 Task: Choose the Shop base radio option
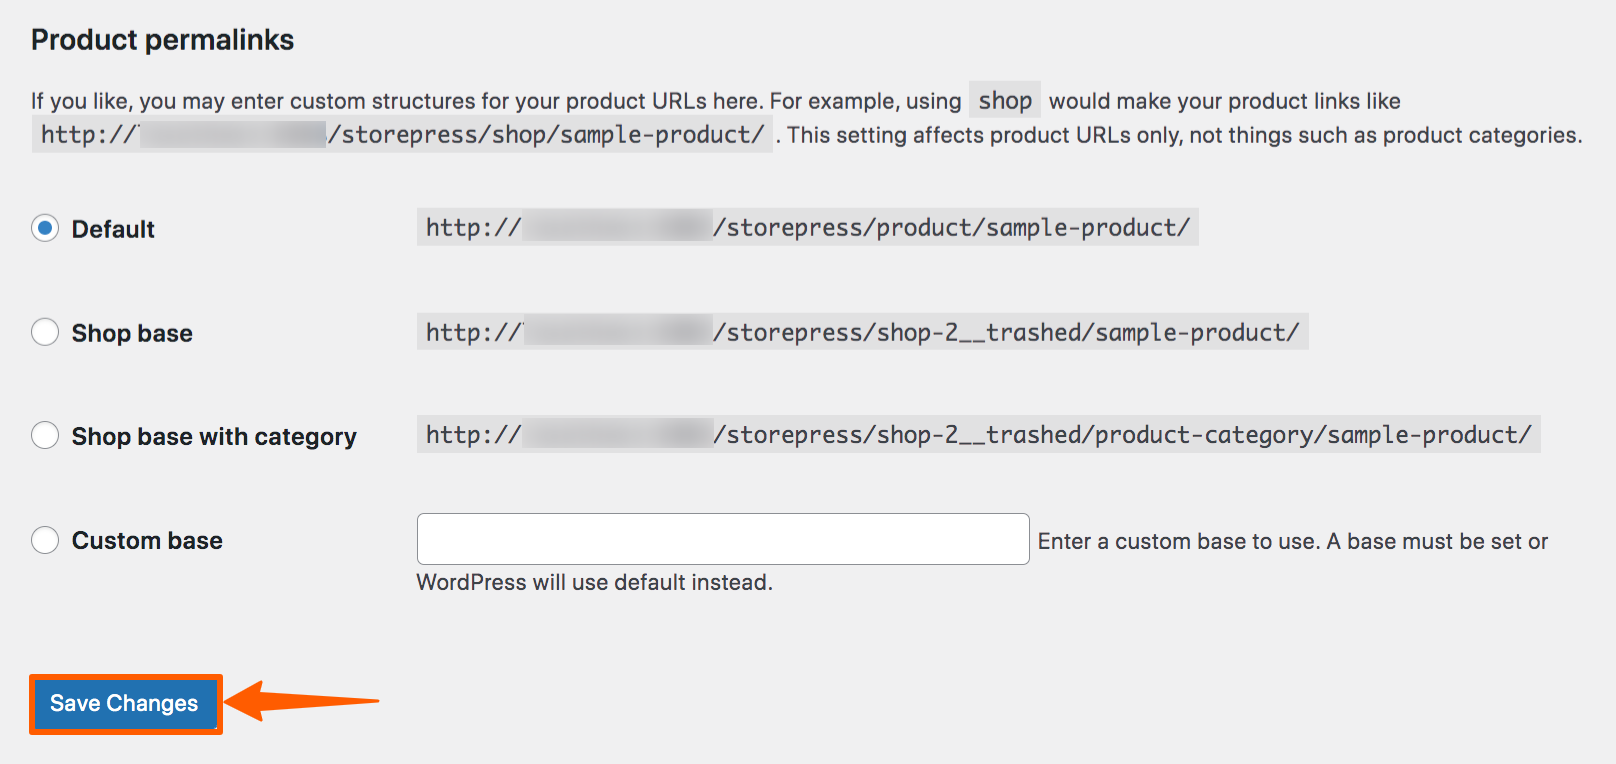[x=45, y=332]
